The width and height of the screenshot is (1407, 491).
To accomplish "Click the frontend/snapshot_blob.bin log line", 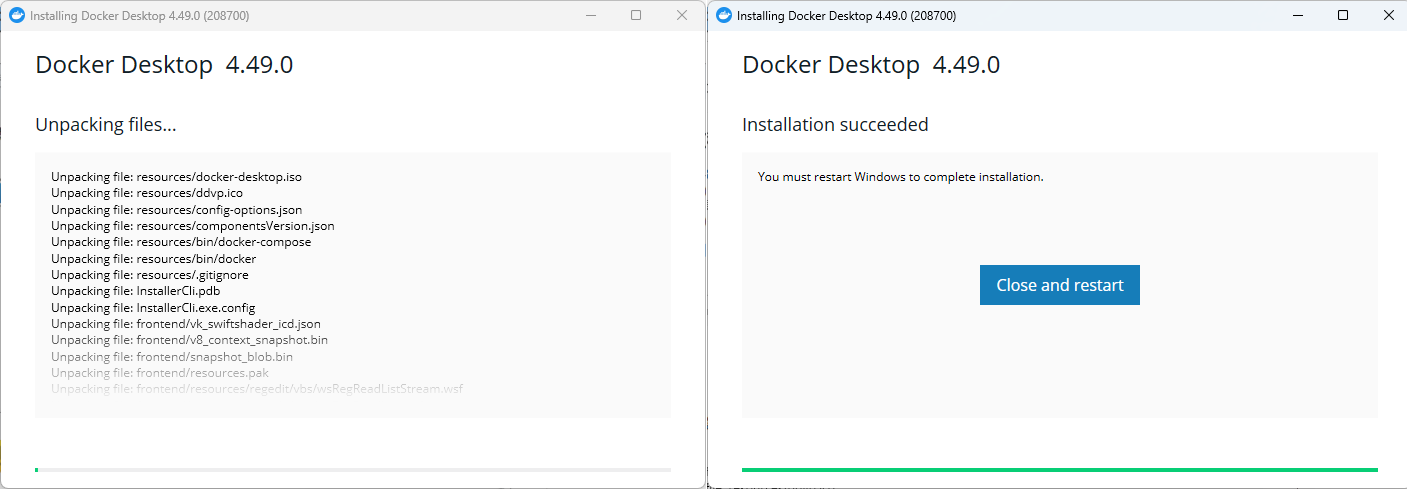I will 172,357.
